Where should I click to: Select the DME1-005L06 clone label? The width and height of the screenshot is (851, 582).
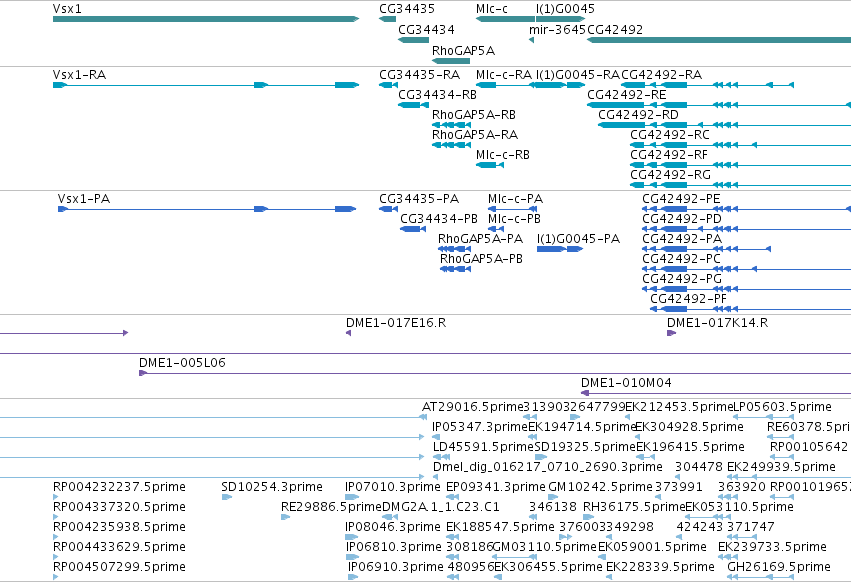point(182,363)
